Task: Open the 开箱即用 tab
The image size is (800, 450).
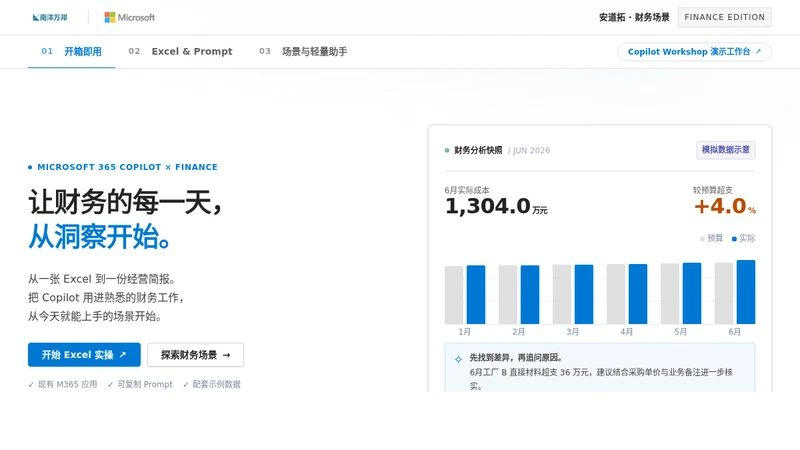Action: (x=71, y=52)
